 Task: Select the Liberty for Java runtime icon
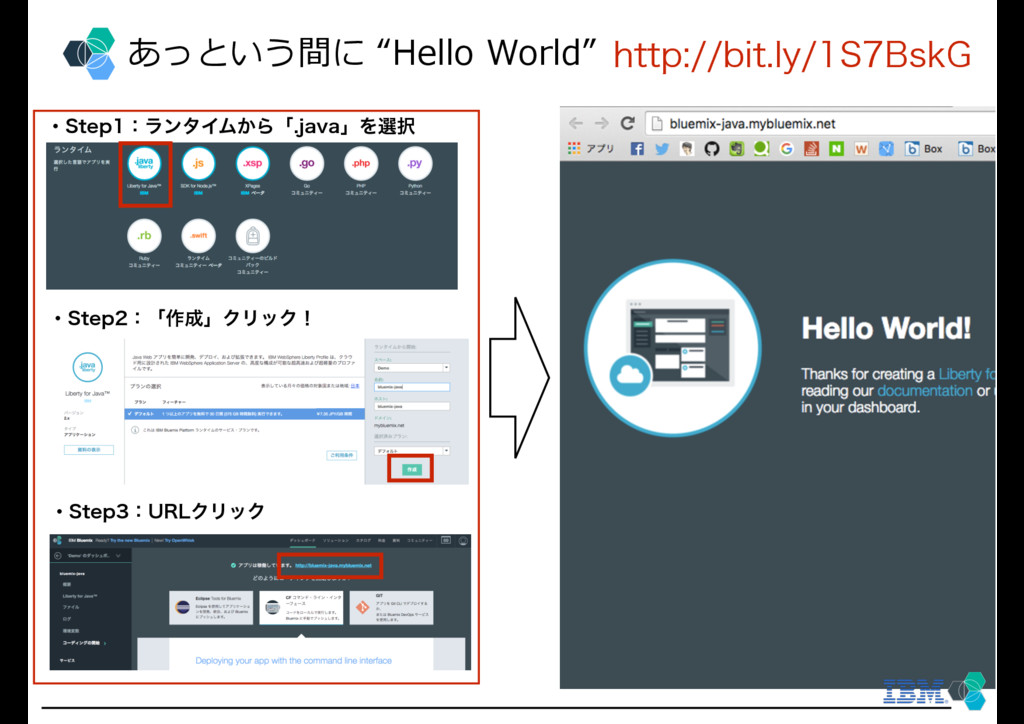coord(144,163)
